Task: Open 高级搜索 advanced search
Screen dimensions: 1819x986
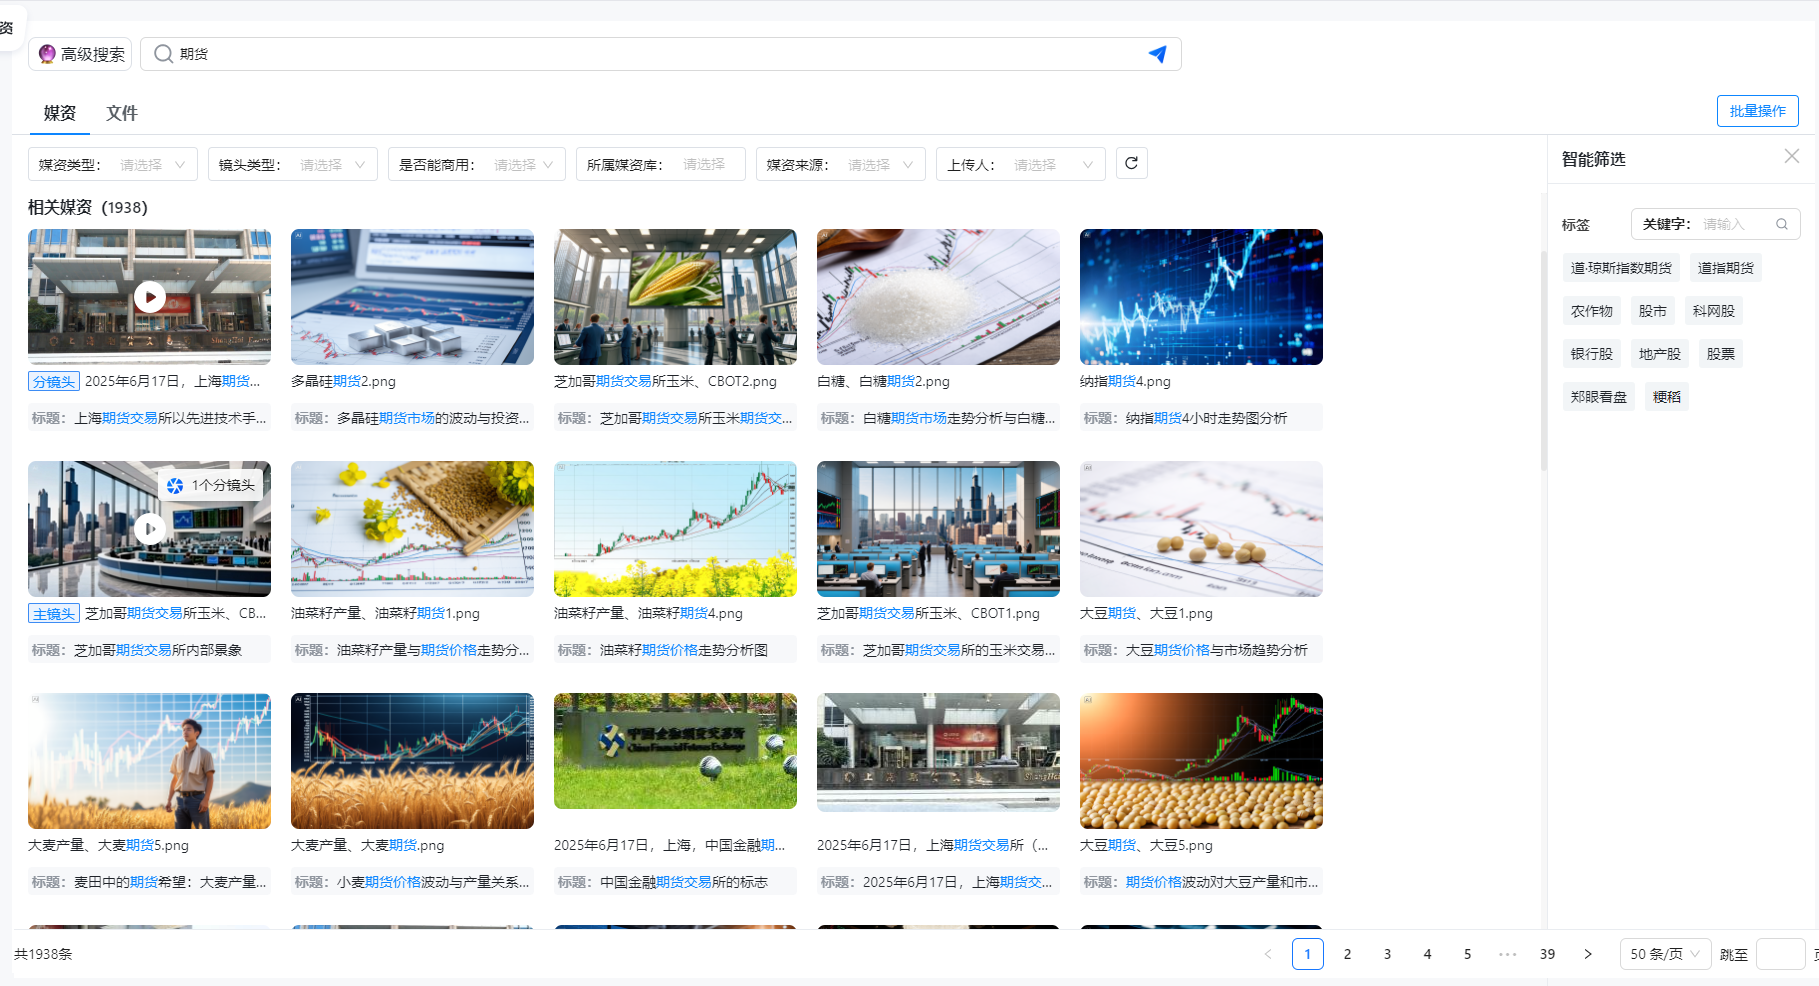Action: coord(81,54)
